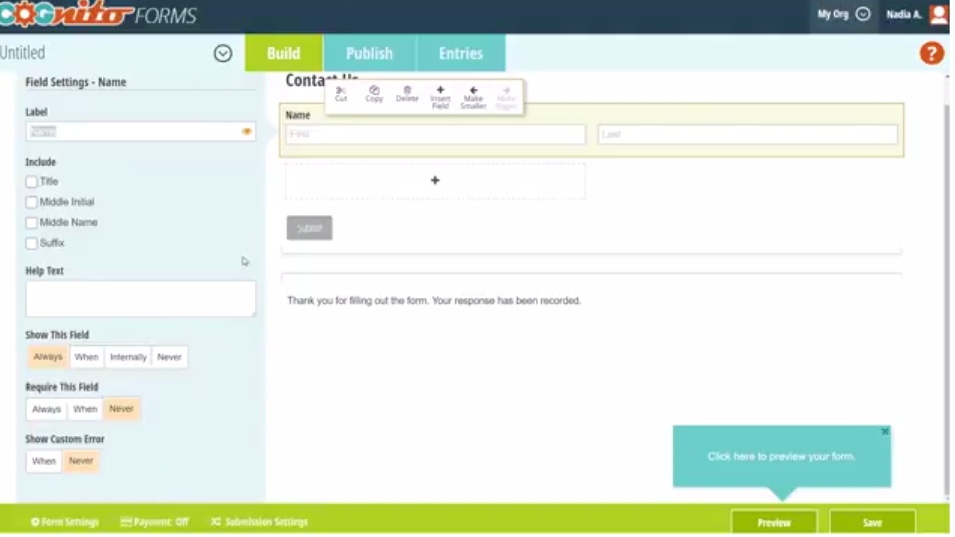This screenshot has width=955, height=537.
Task: Tick the Suffix checkbox
Action: point(32,243)
